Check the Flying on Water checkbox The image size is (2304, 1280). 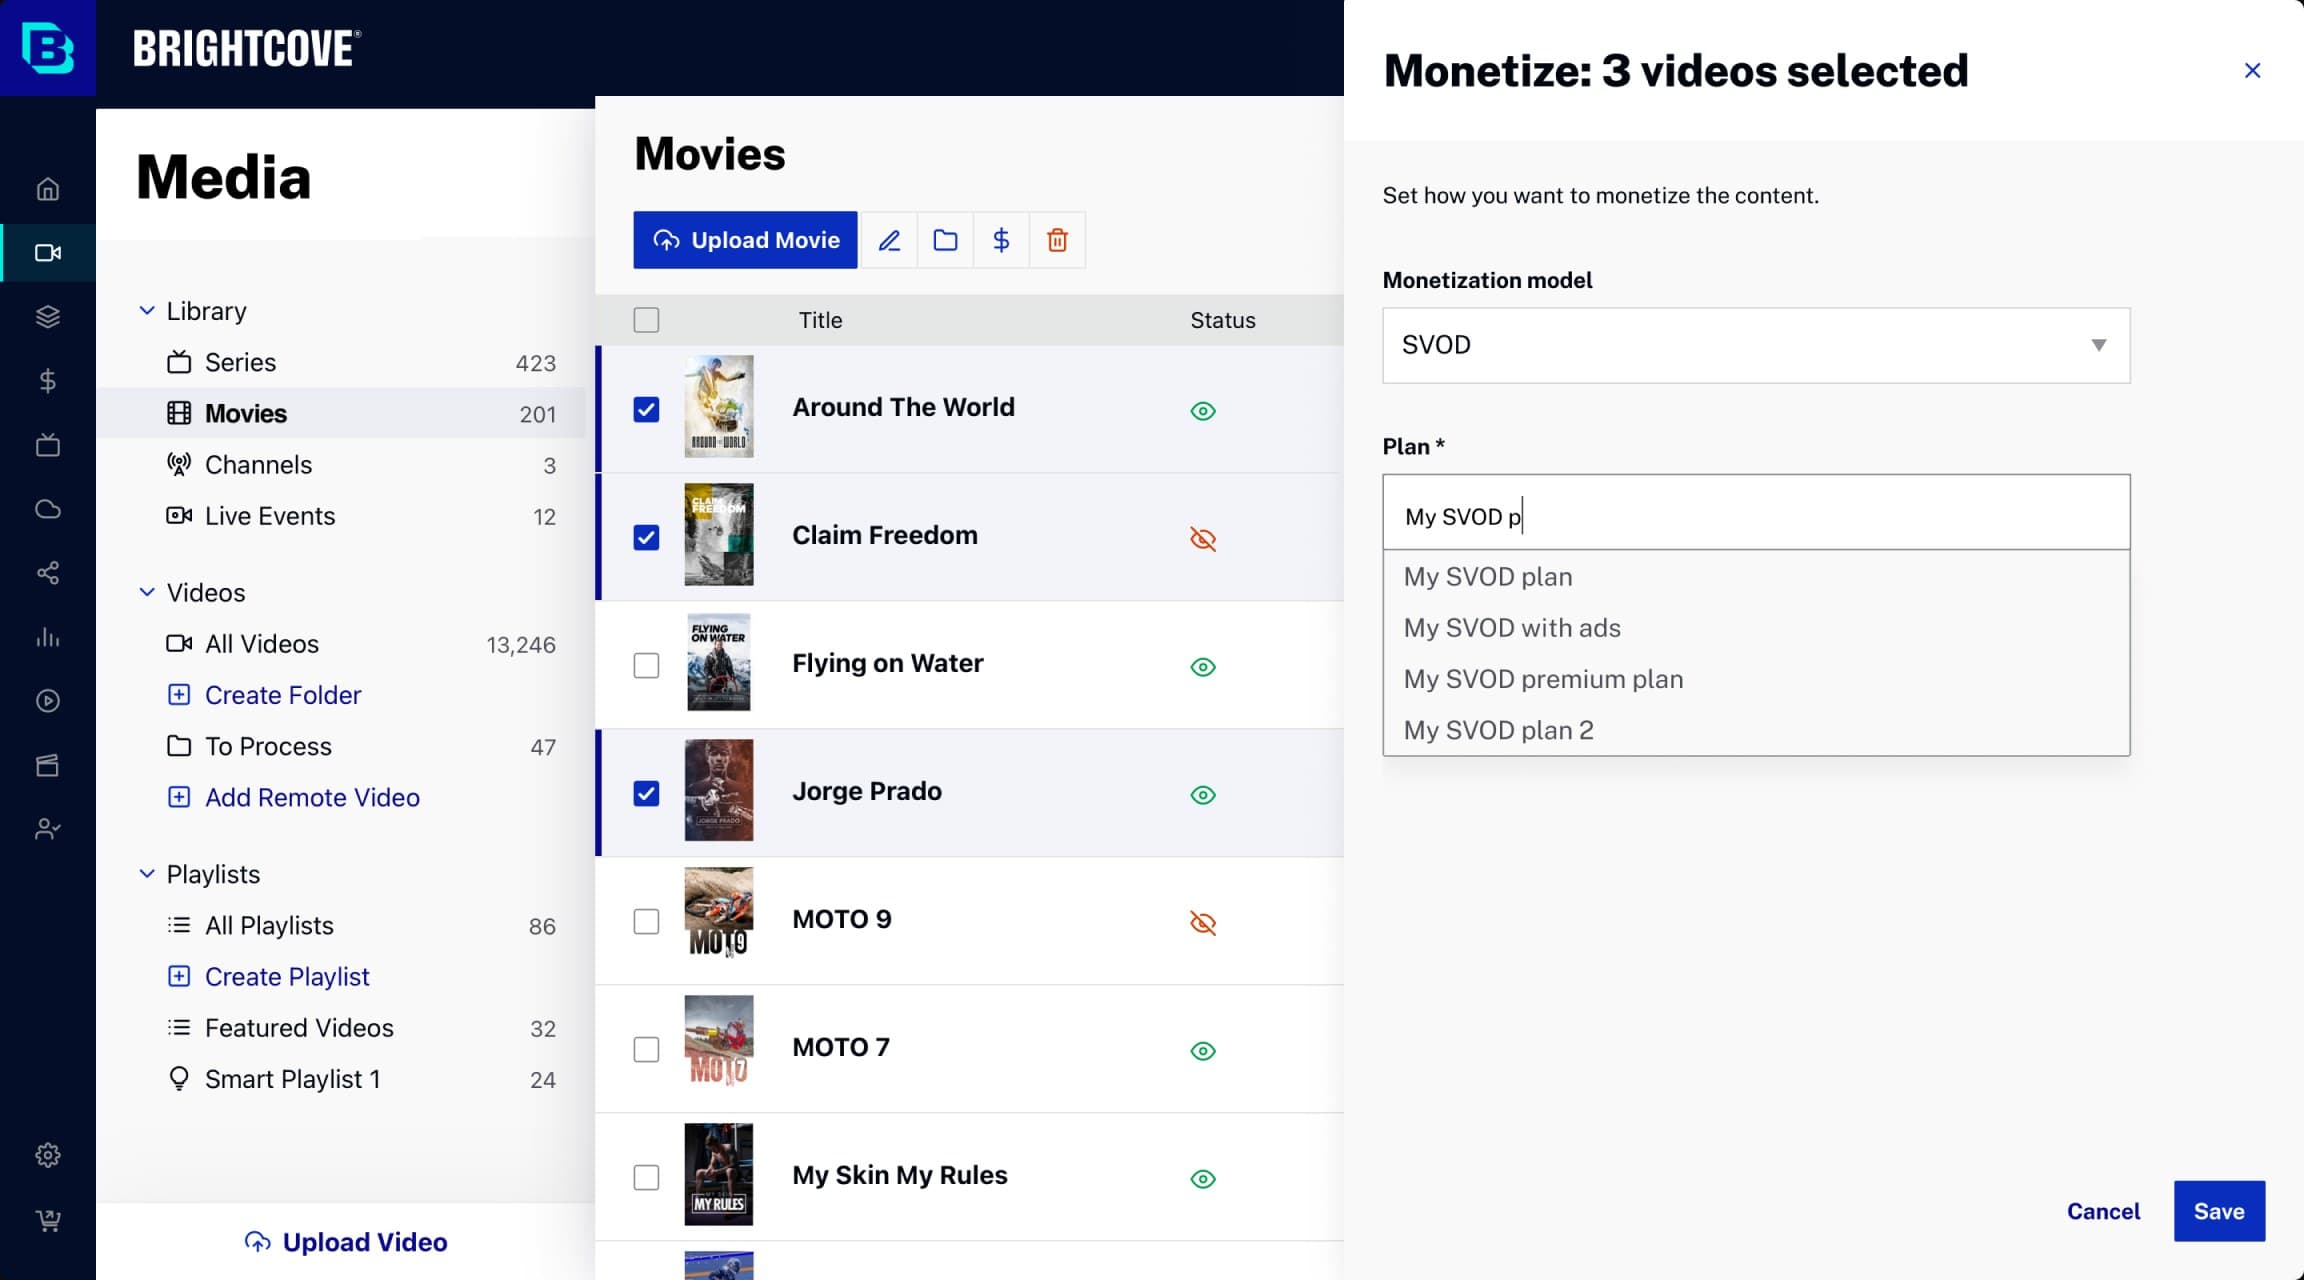click(x=646, y=665)
